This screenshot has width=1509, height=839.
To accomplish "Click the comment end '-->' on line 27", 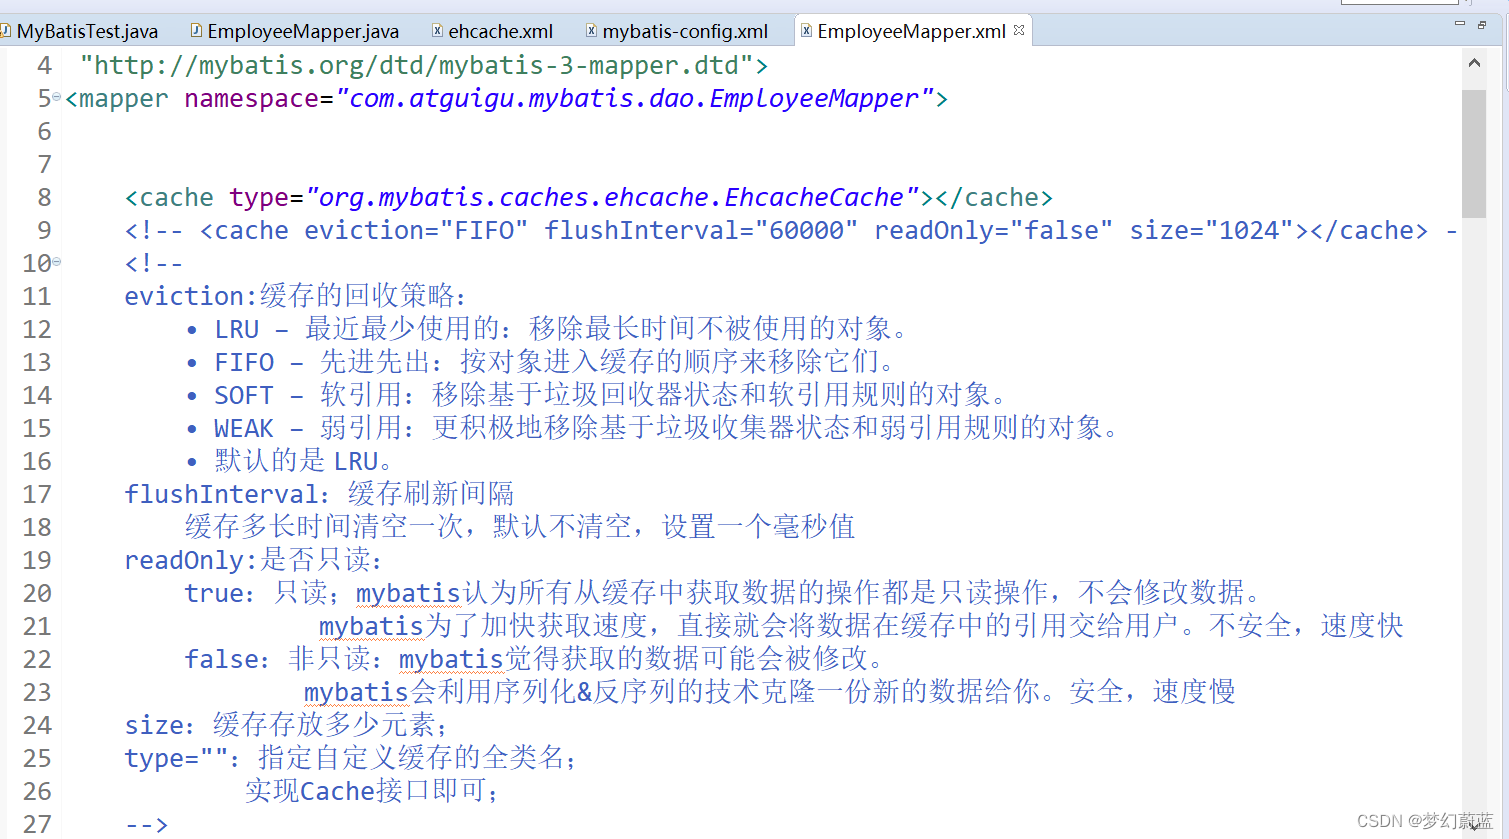I will (x=146, y=825).
